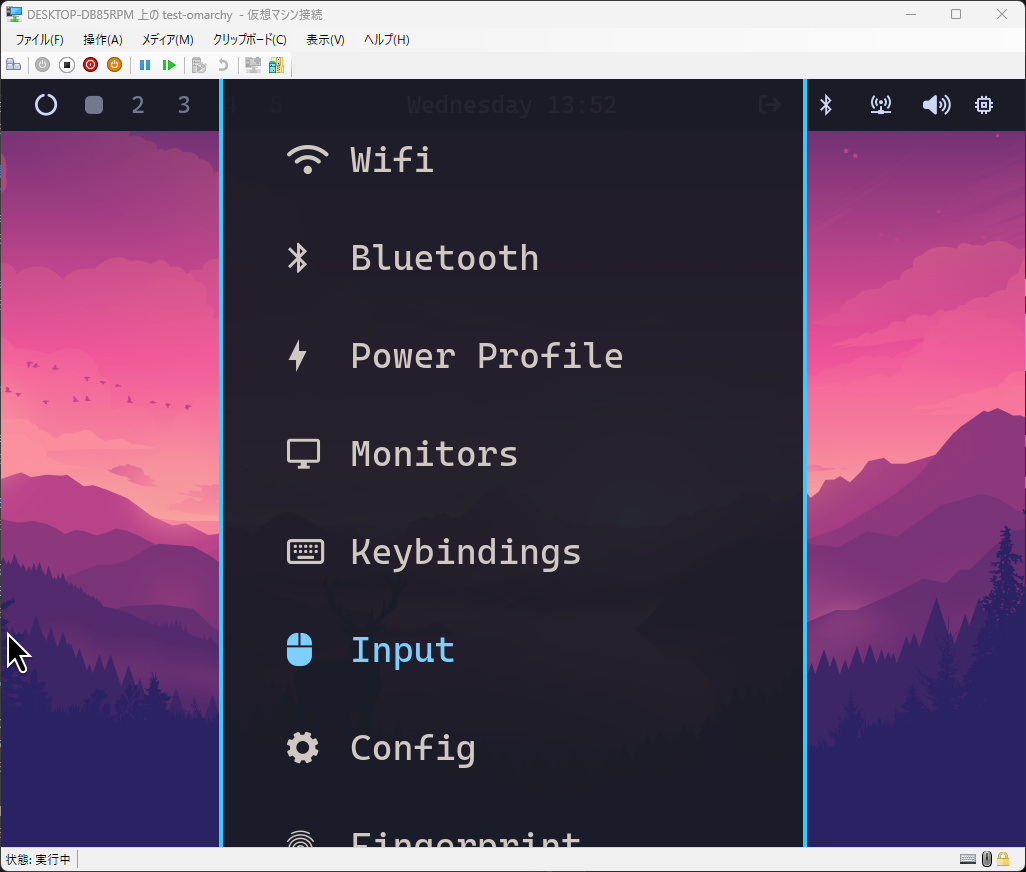Click keyboard icon in Hyper-V status bar
1026x872 pixels.
pyautogui.click(x=968, y=859)
